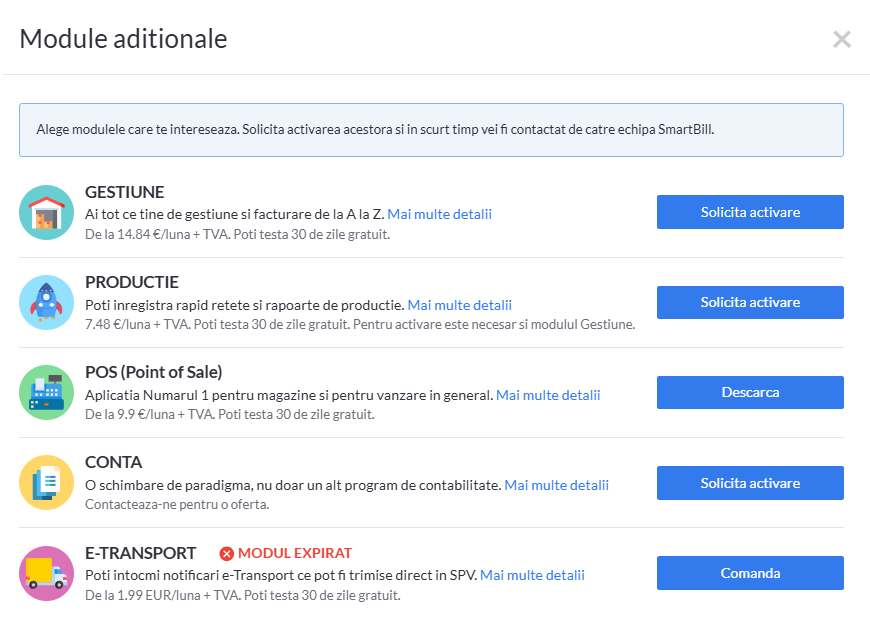This screenshot has width=870, height=636.
Task: Open Mai multe detalii for Gestiune
Action: pyautogui.click(x=439, y=214)
